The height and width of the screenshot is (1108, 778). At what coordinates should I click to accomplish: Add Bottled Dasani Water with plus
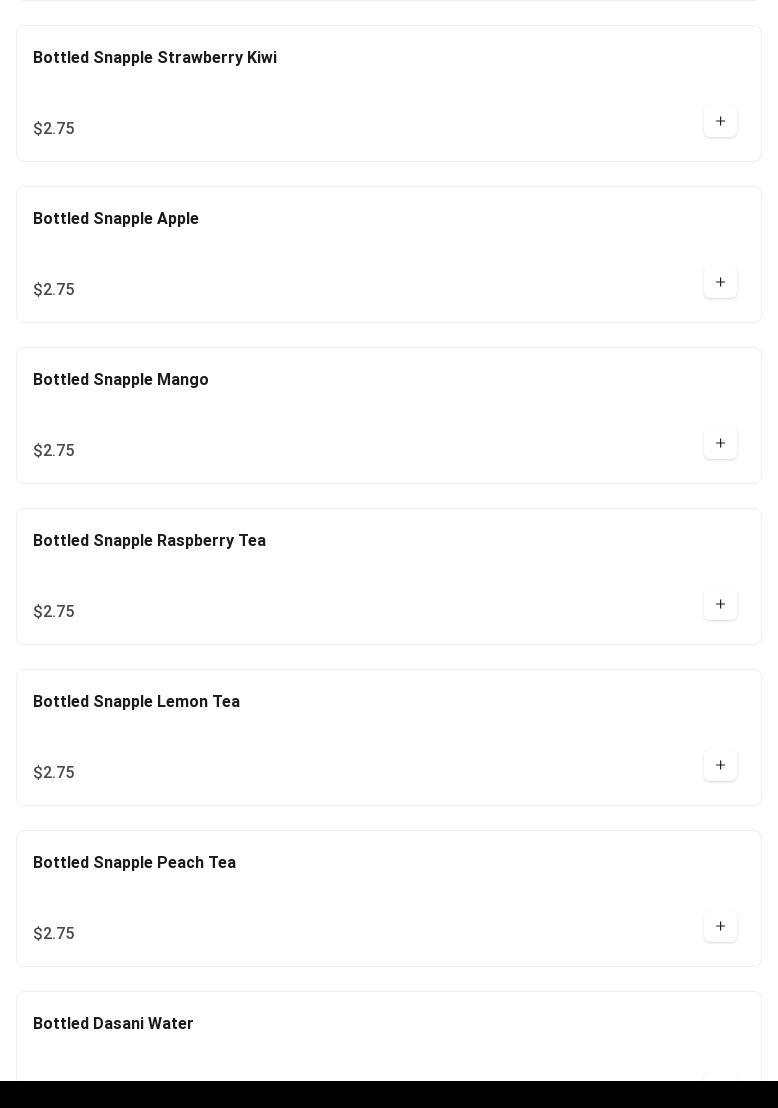point(720,1076)
